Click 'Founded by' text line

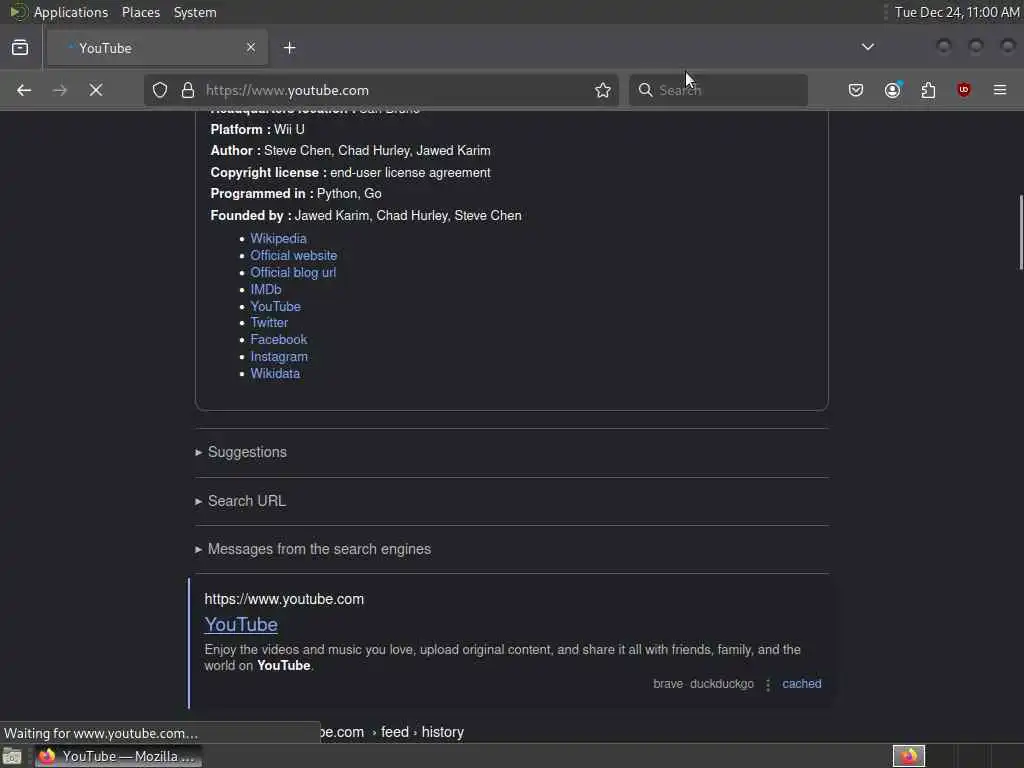pyautogui.click(x=366, y=216)
